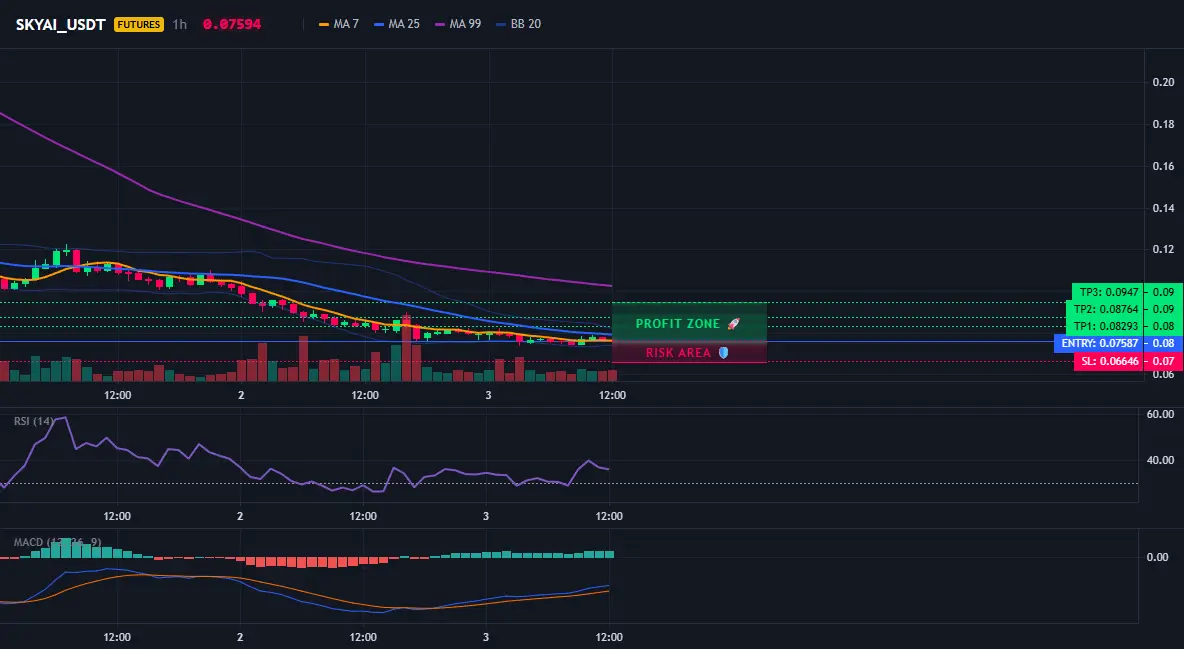Select the RISK AREA label
Image resolution: width=1184 pixels, height=649 pixels.
pos(678,353)
